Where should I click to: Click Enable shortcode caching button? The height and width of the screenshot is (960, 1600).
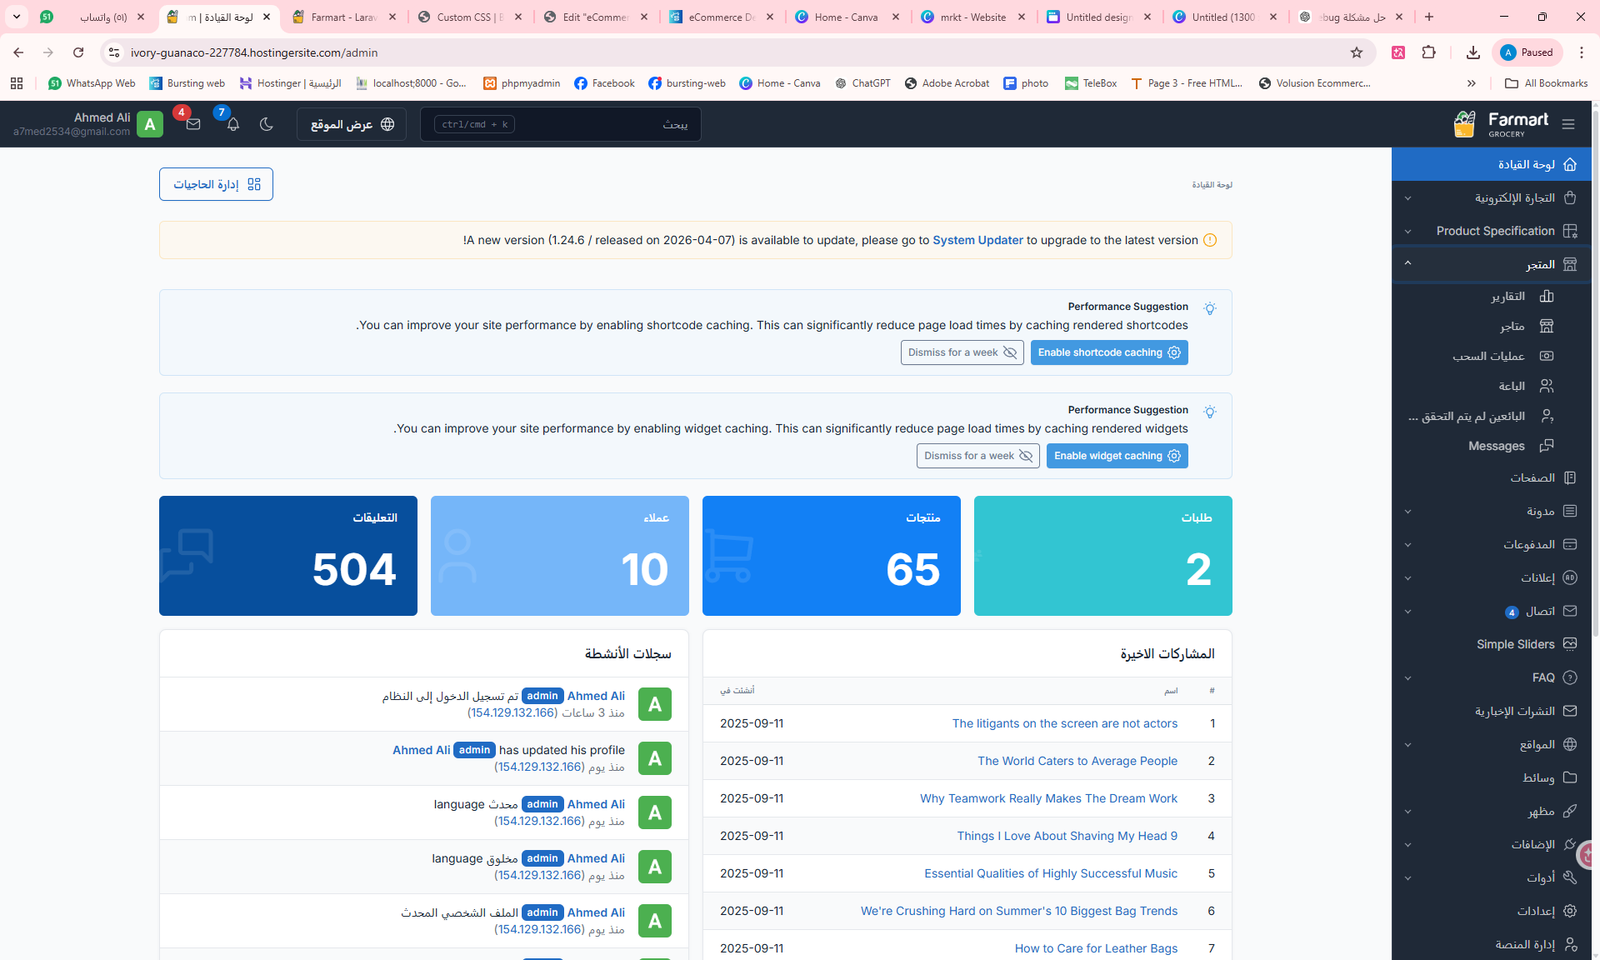pos(1109,353)
